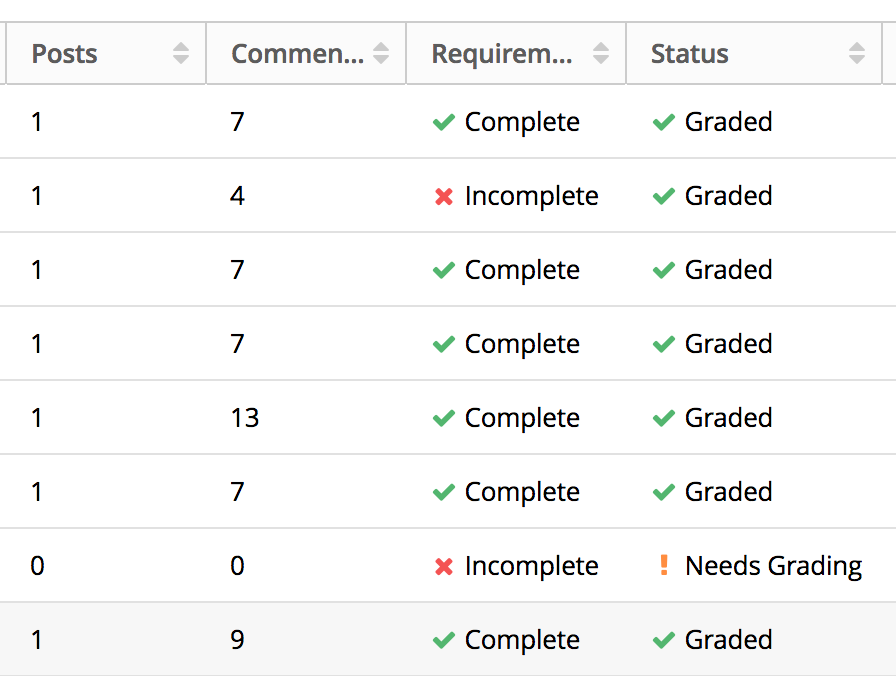
Task: Select the Posts column header label
Action: (x=65, y=54)
